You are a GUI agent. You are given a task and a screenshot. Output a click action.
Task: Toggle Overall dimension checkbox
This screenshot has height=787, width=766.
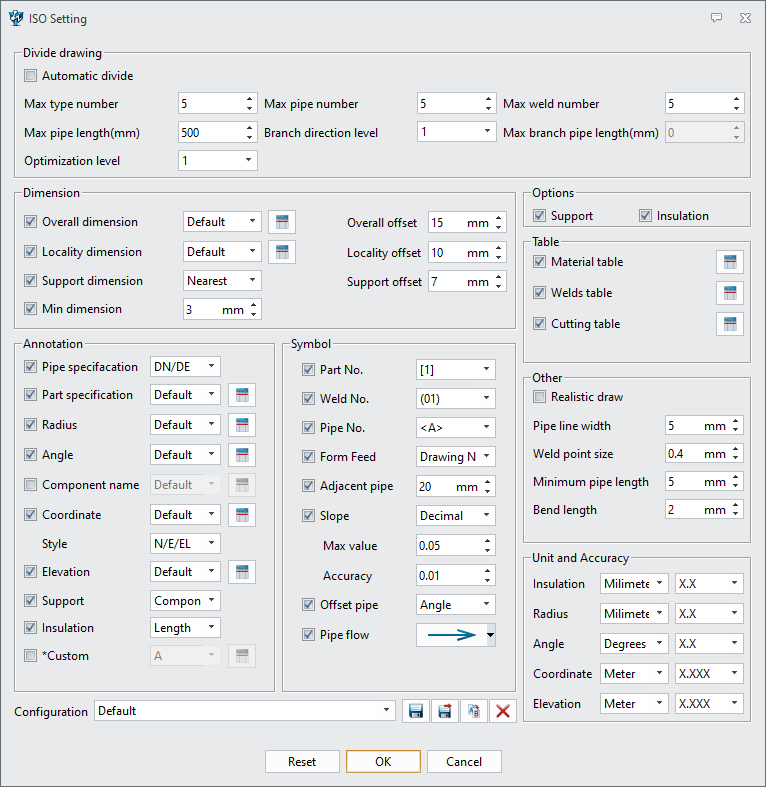pyautogui.click(x=31, y=222)
